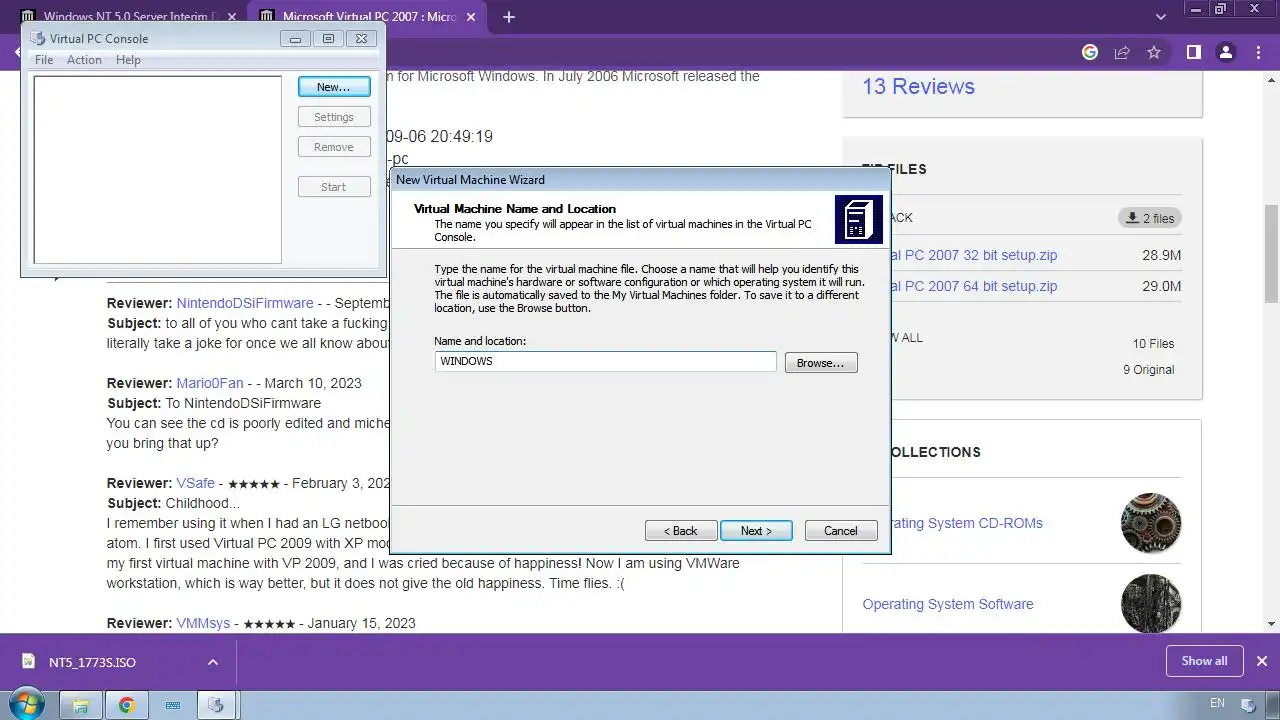Click the virtual machine list area in Console
Image resolution: width=1280 pixels, height=720 pixels.
click(158, 170)
